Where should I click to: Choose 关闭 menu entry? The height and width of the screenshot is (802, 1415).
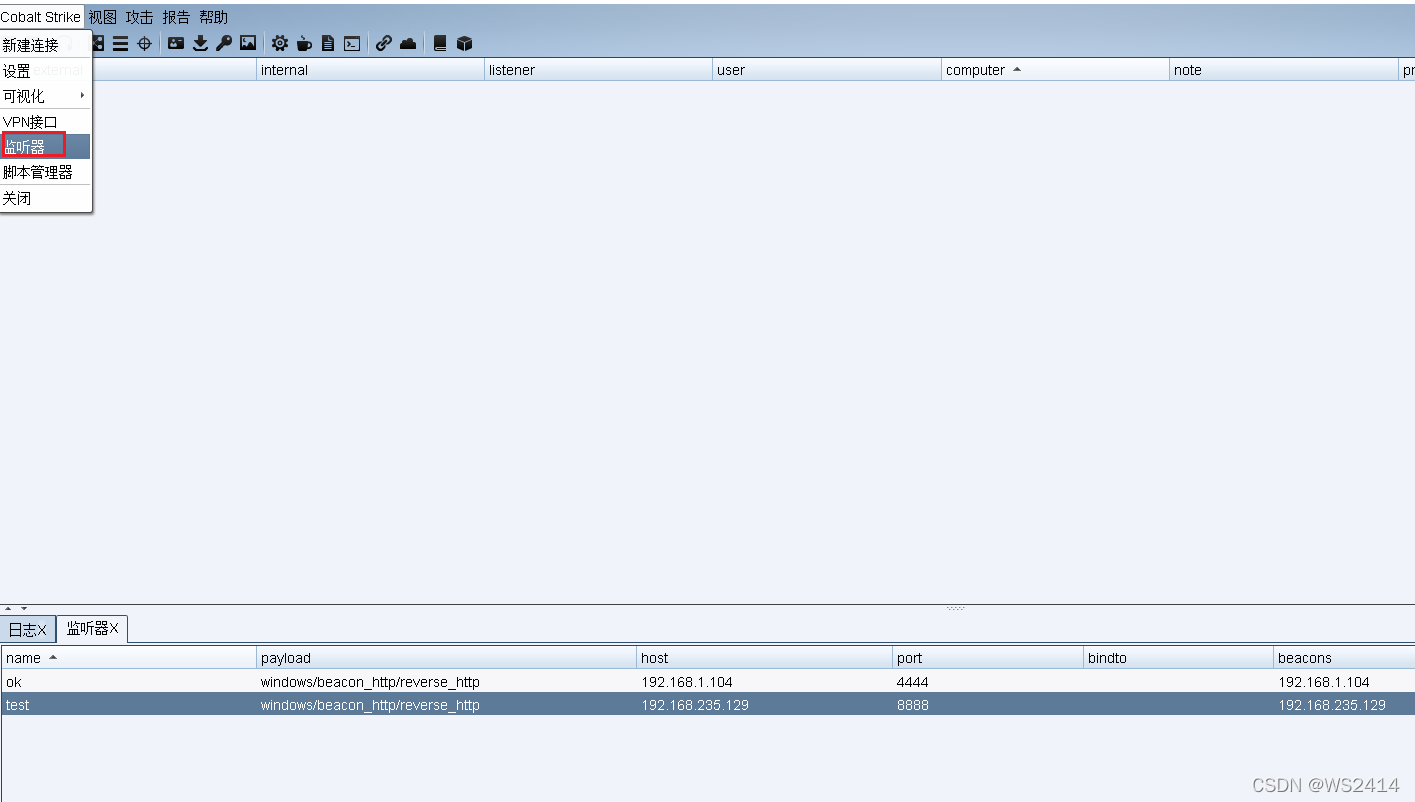(46, 198)
